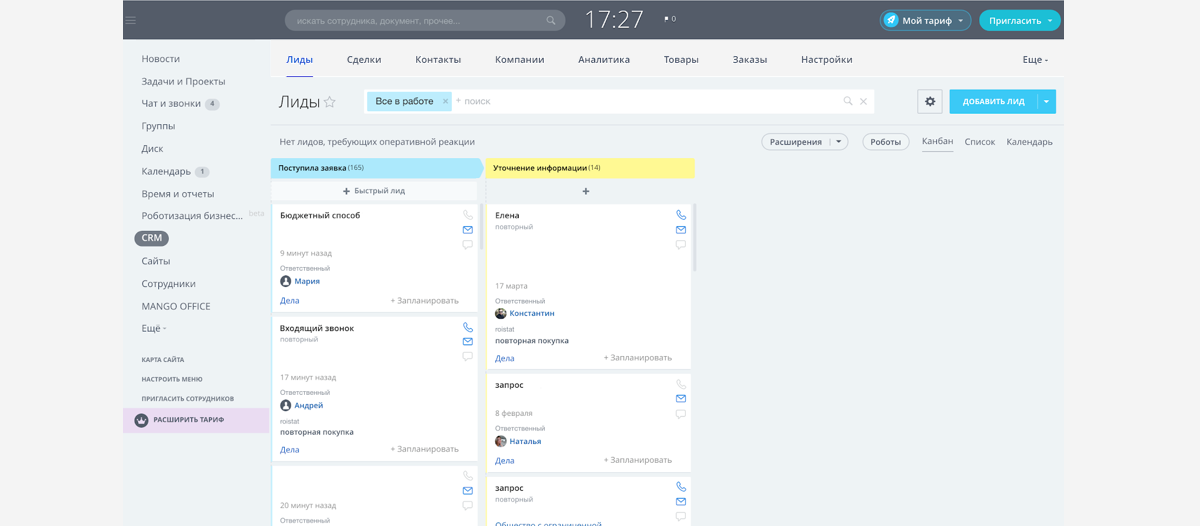
Task: Click the magnifier in the global search bar
Action: (551, 20)
